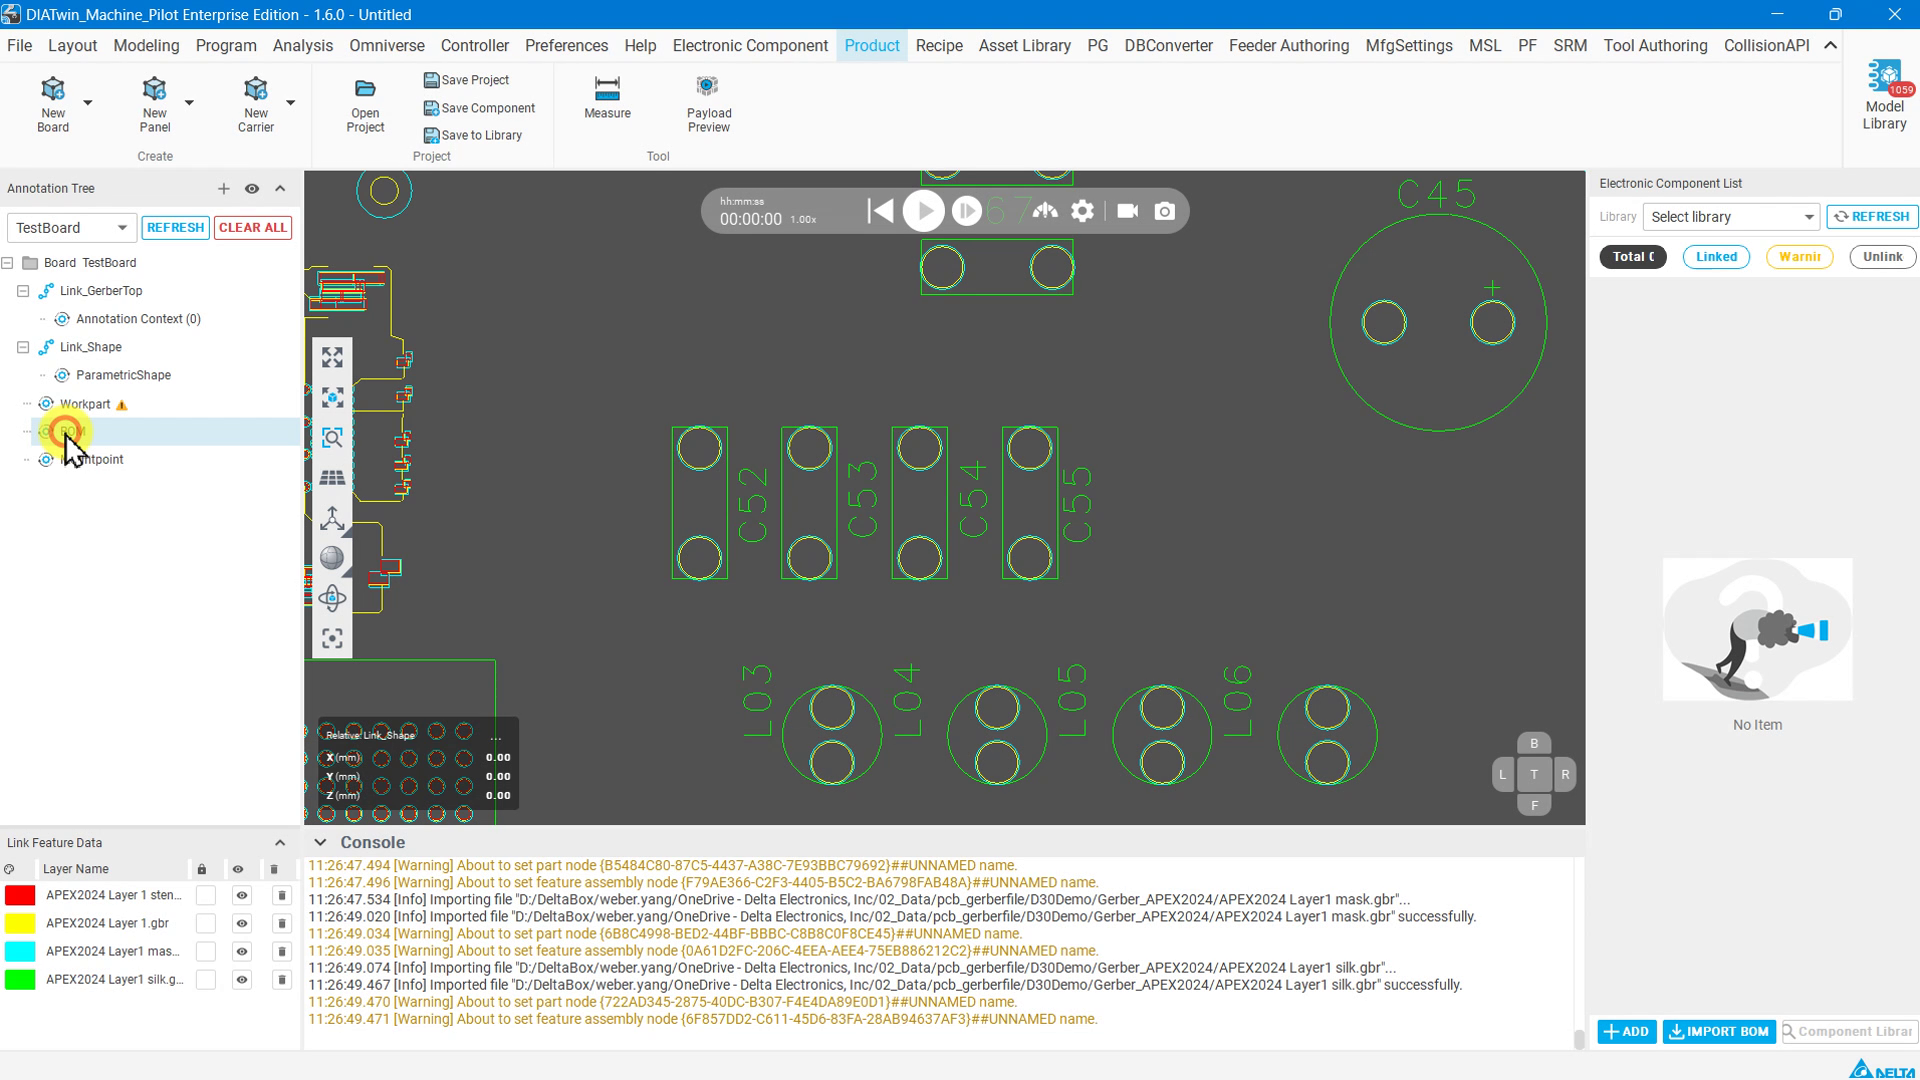
Task: Take a snapshot with the camera icon
Action: tap(1164, 211)
